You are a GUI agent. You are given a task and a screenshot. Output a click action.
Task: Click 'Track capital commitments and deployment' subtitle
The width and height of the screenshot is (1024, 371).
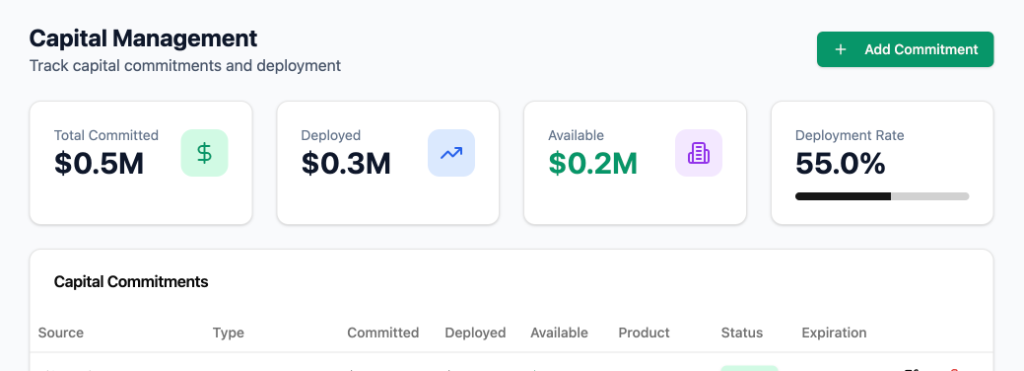185,66
